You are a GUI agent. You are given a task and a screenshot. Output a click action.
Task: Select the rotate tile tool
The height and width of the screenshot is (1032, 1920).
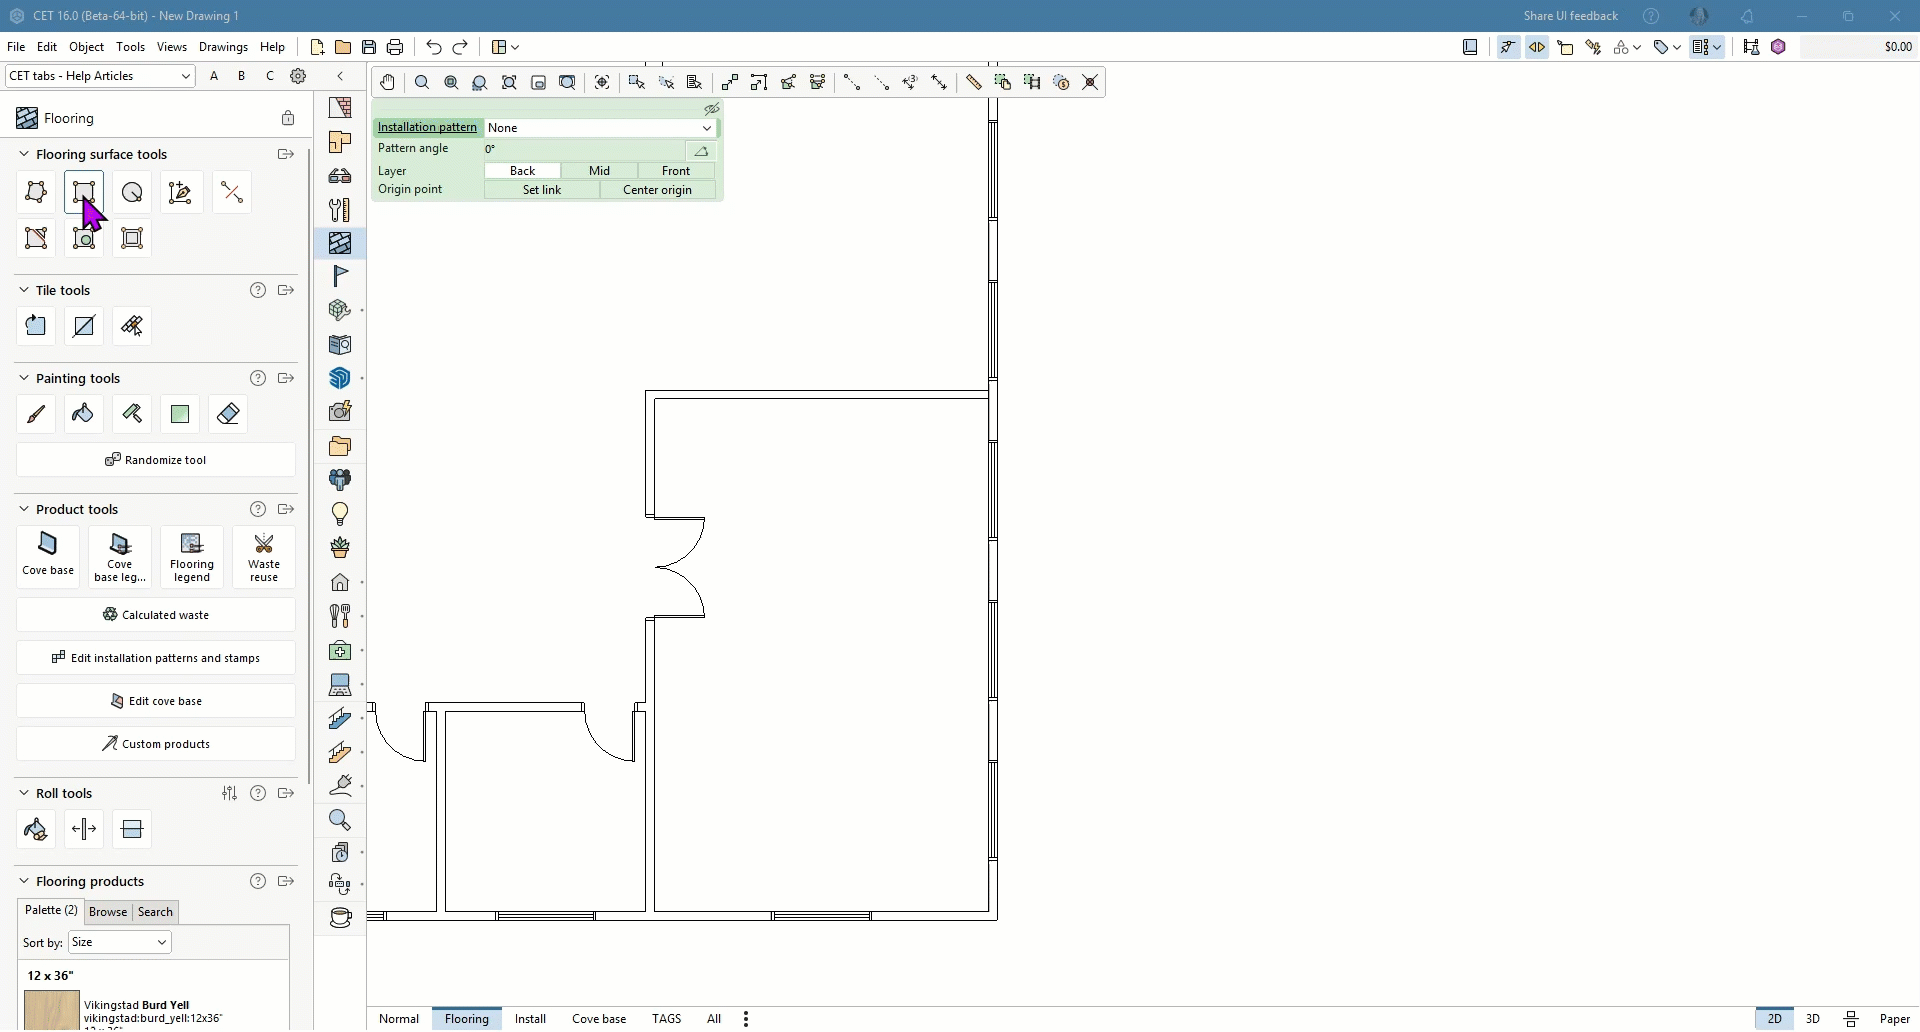(x=36, y=326)
